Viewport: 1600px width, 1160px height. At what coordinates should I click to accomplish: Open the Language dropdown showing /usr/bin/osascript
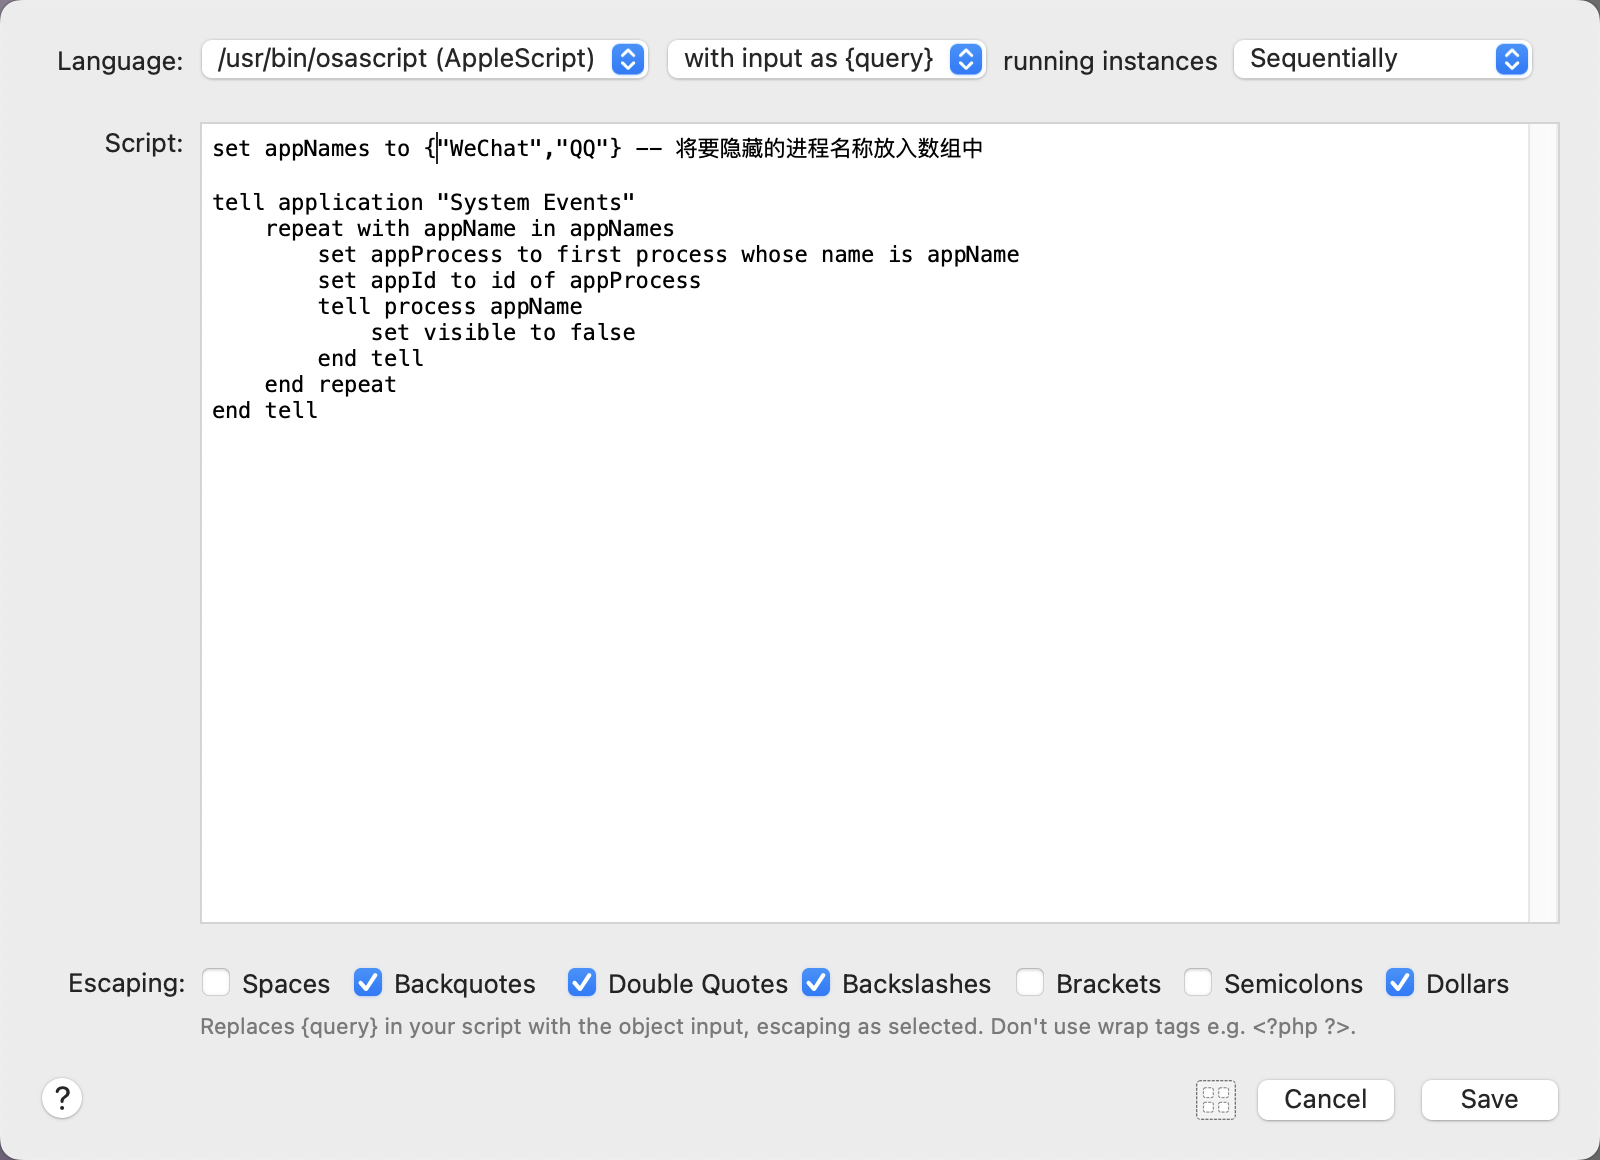[x=424, y=59]
